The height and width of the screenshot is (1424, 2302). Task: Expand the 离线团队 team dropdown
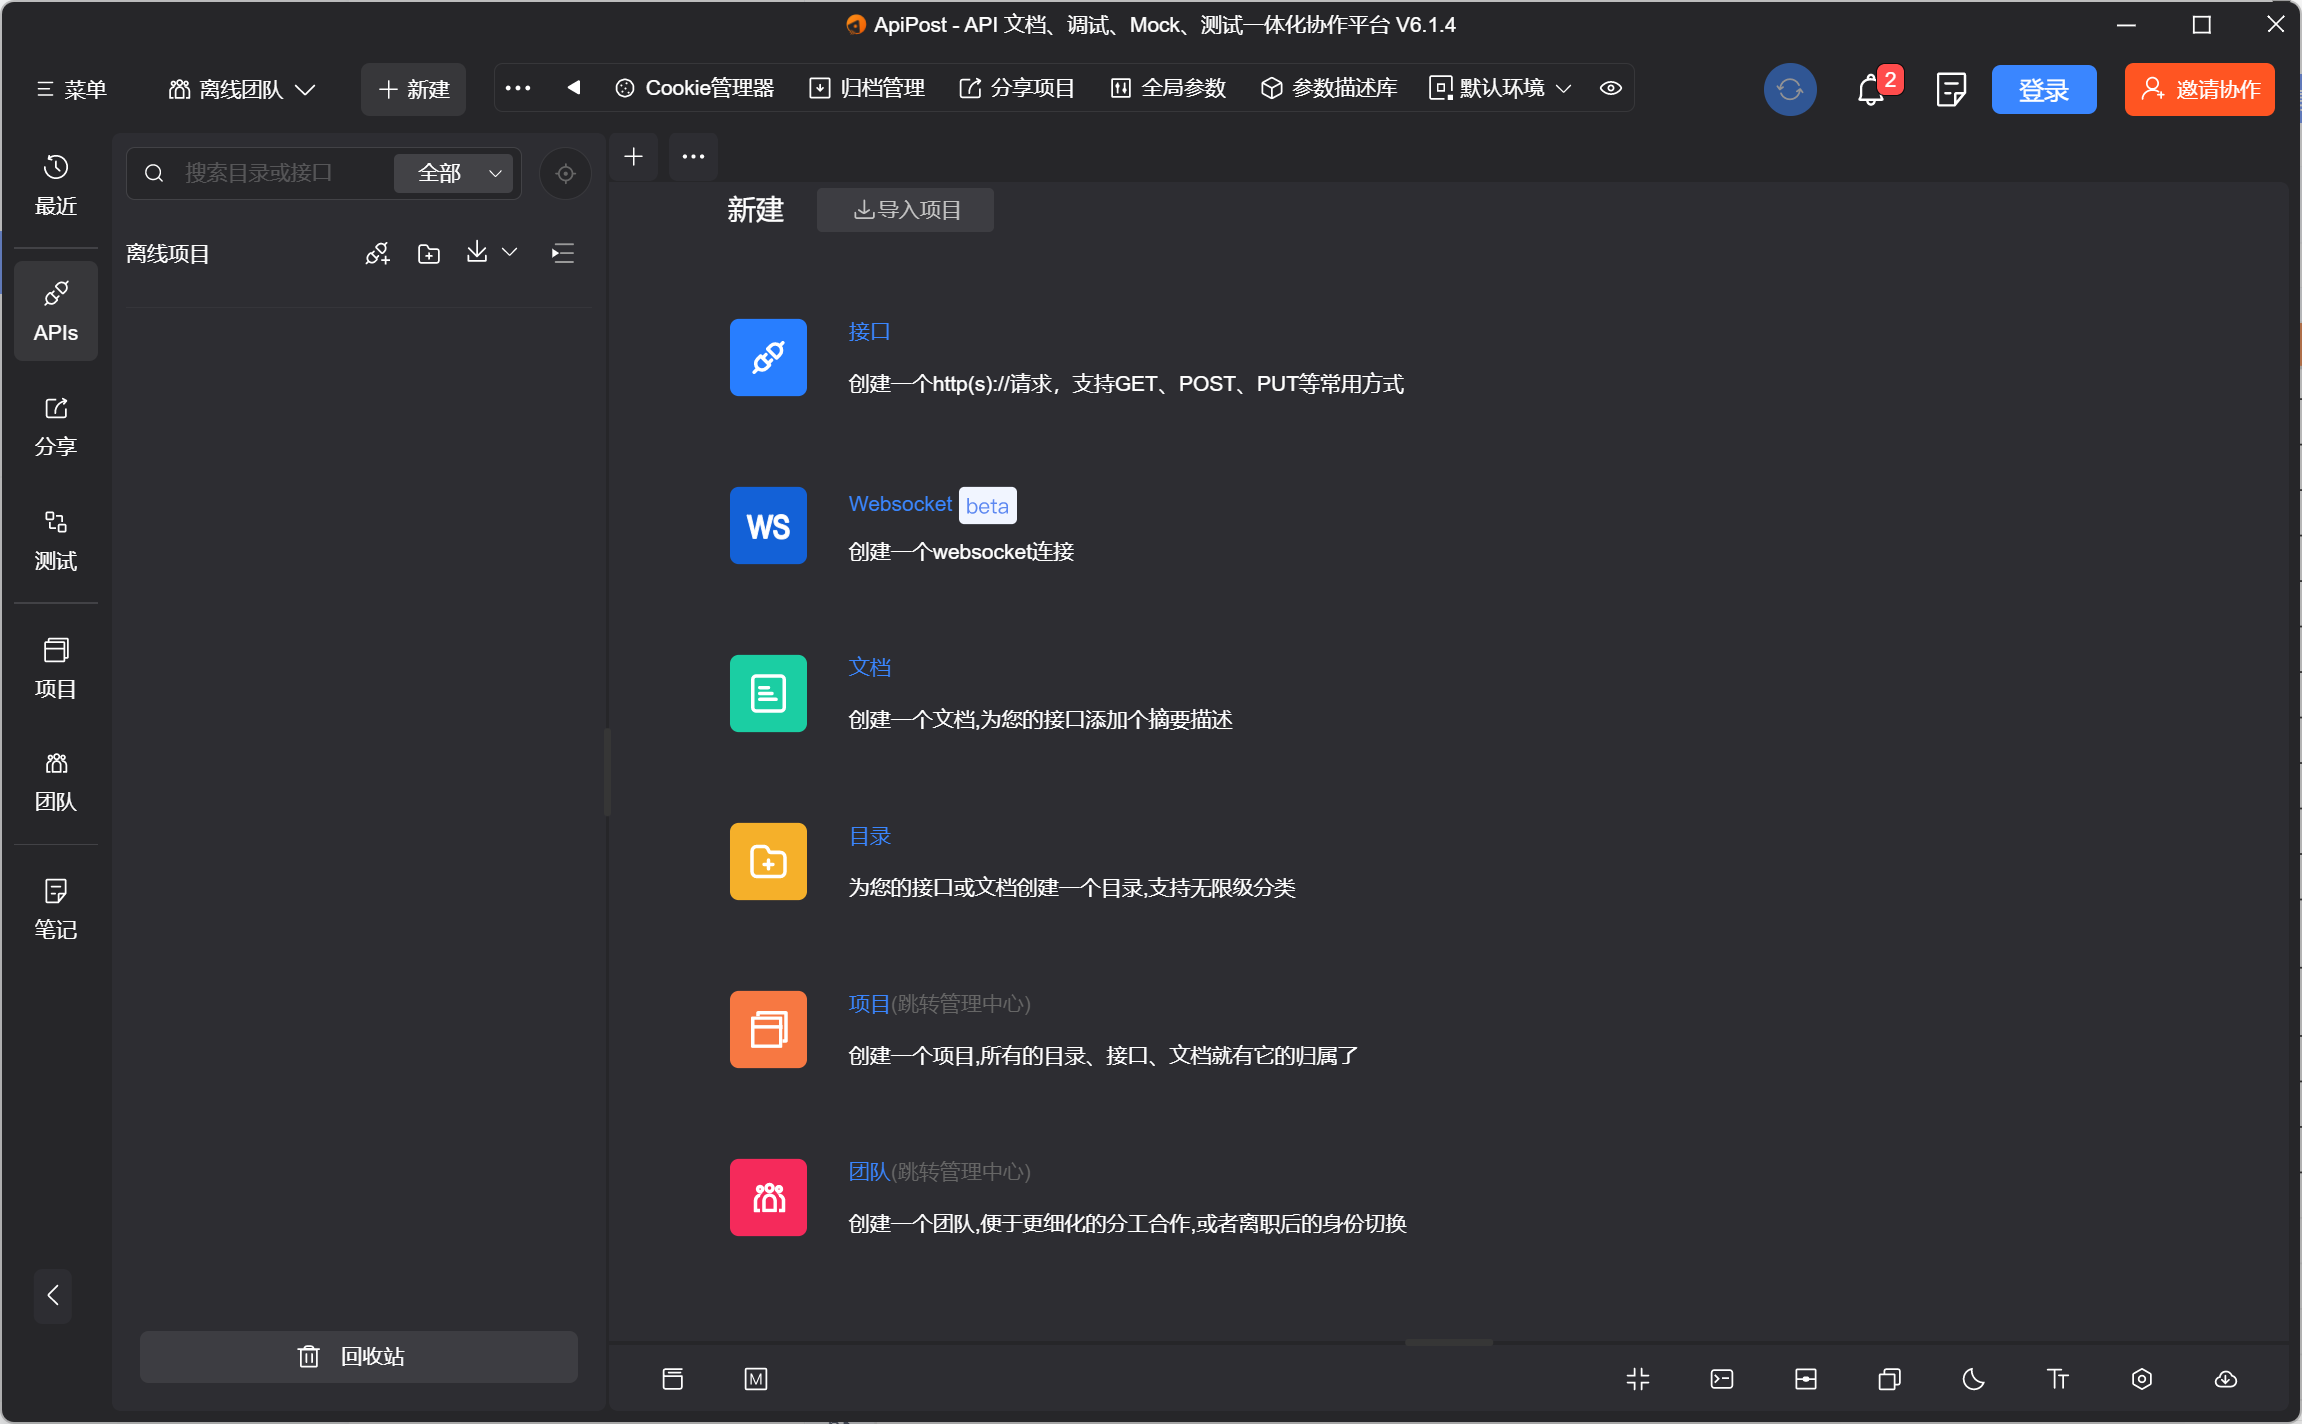point(242,90)
